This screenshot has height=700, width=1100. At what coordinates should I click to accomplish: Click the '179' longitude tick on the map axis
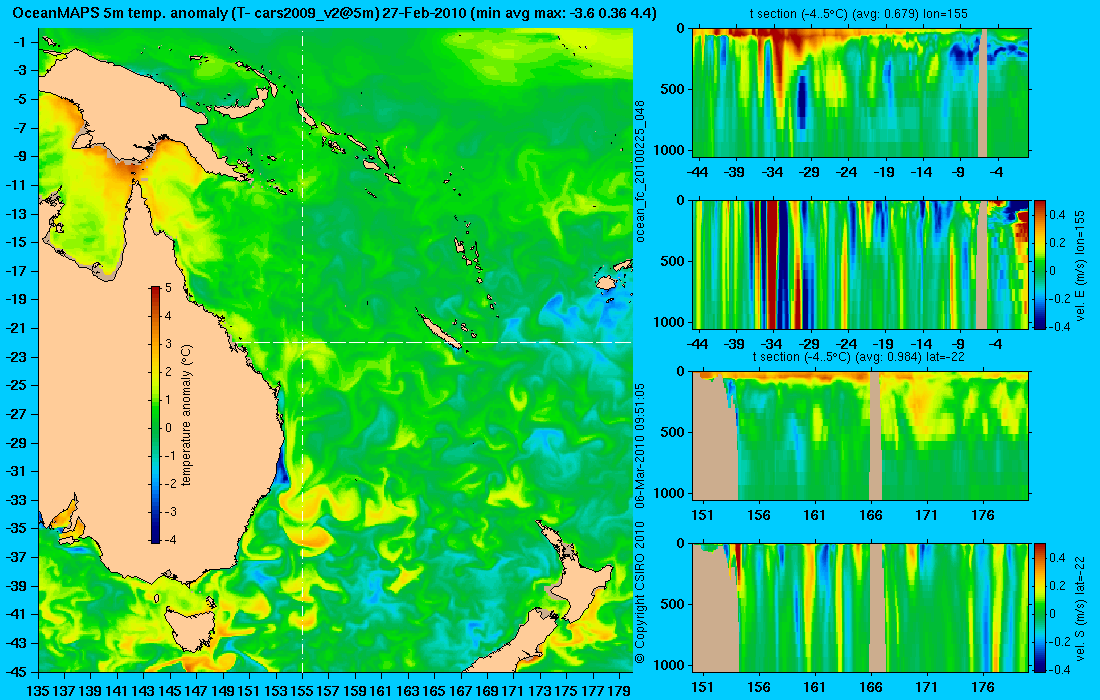pyautogui.click(x=619, y=691)
